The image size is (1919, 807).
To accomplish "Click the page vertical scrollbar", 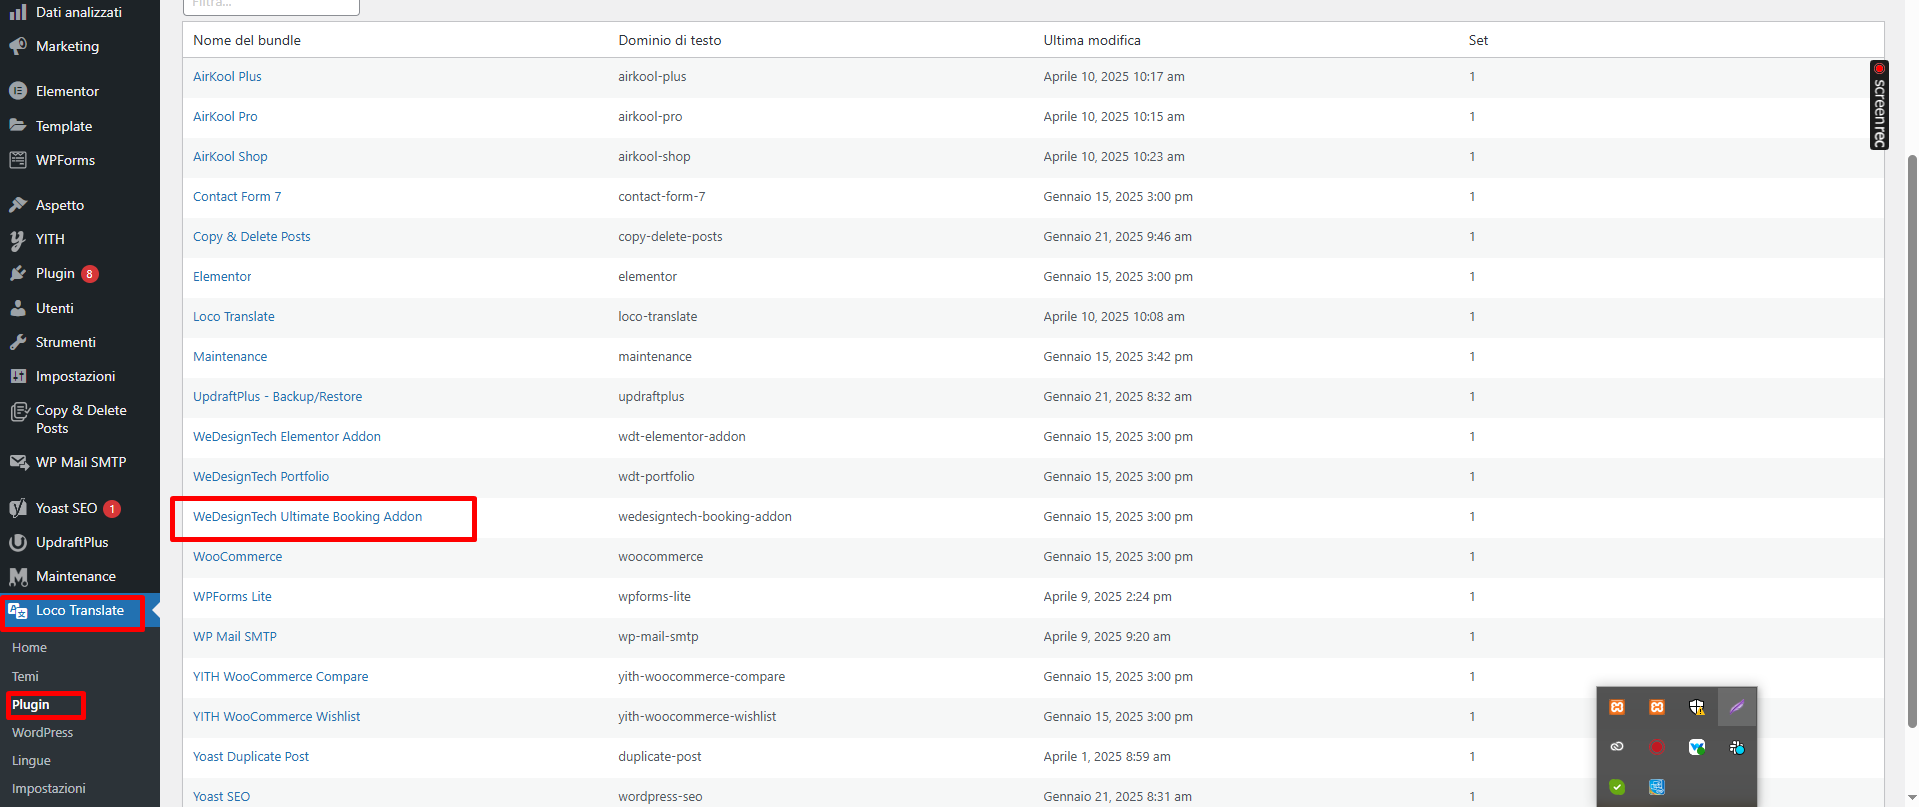I will [x=1912, y=440].
